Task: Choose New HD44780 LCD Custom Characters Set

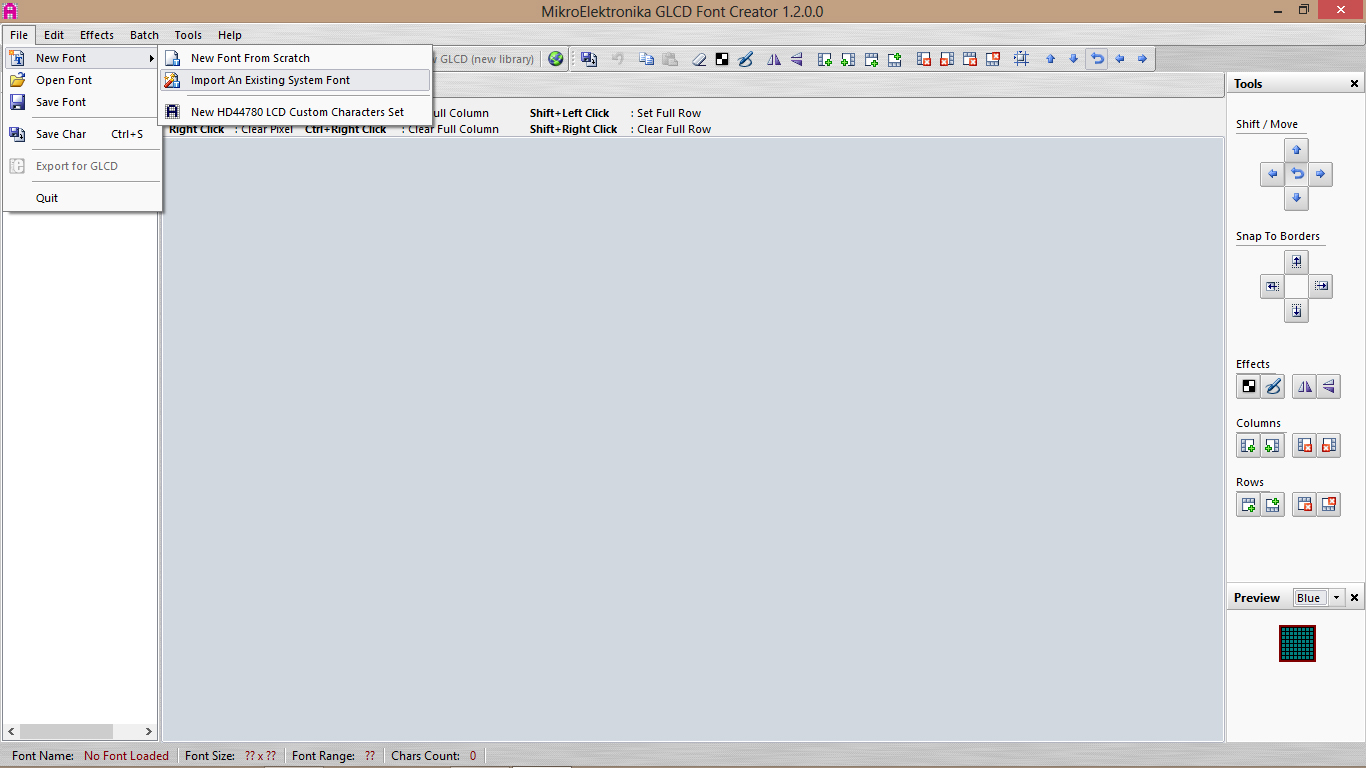Action: click(296, 112)
